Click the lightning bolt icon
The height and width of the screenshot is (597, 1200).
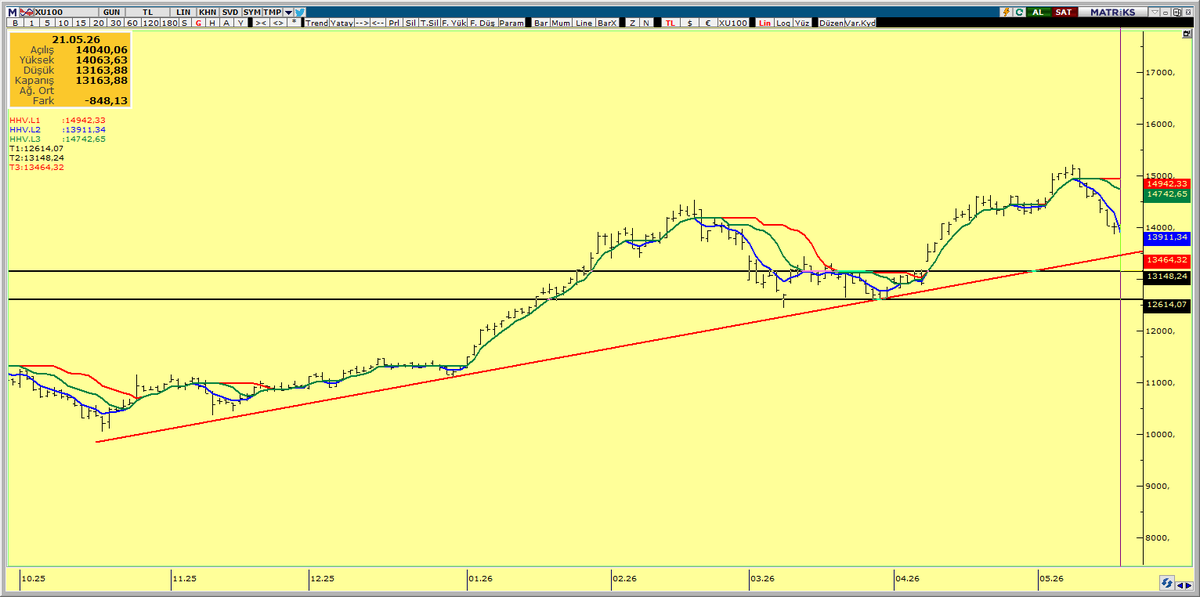pos(1007,12)
